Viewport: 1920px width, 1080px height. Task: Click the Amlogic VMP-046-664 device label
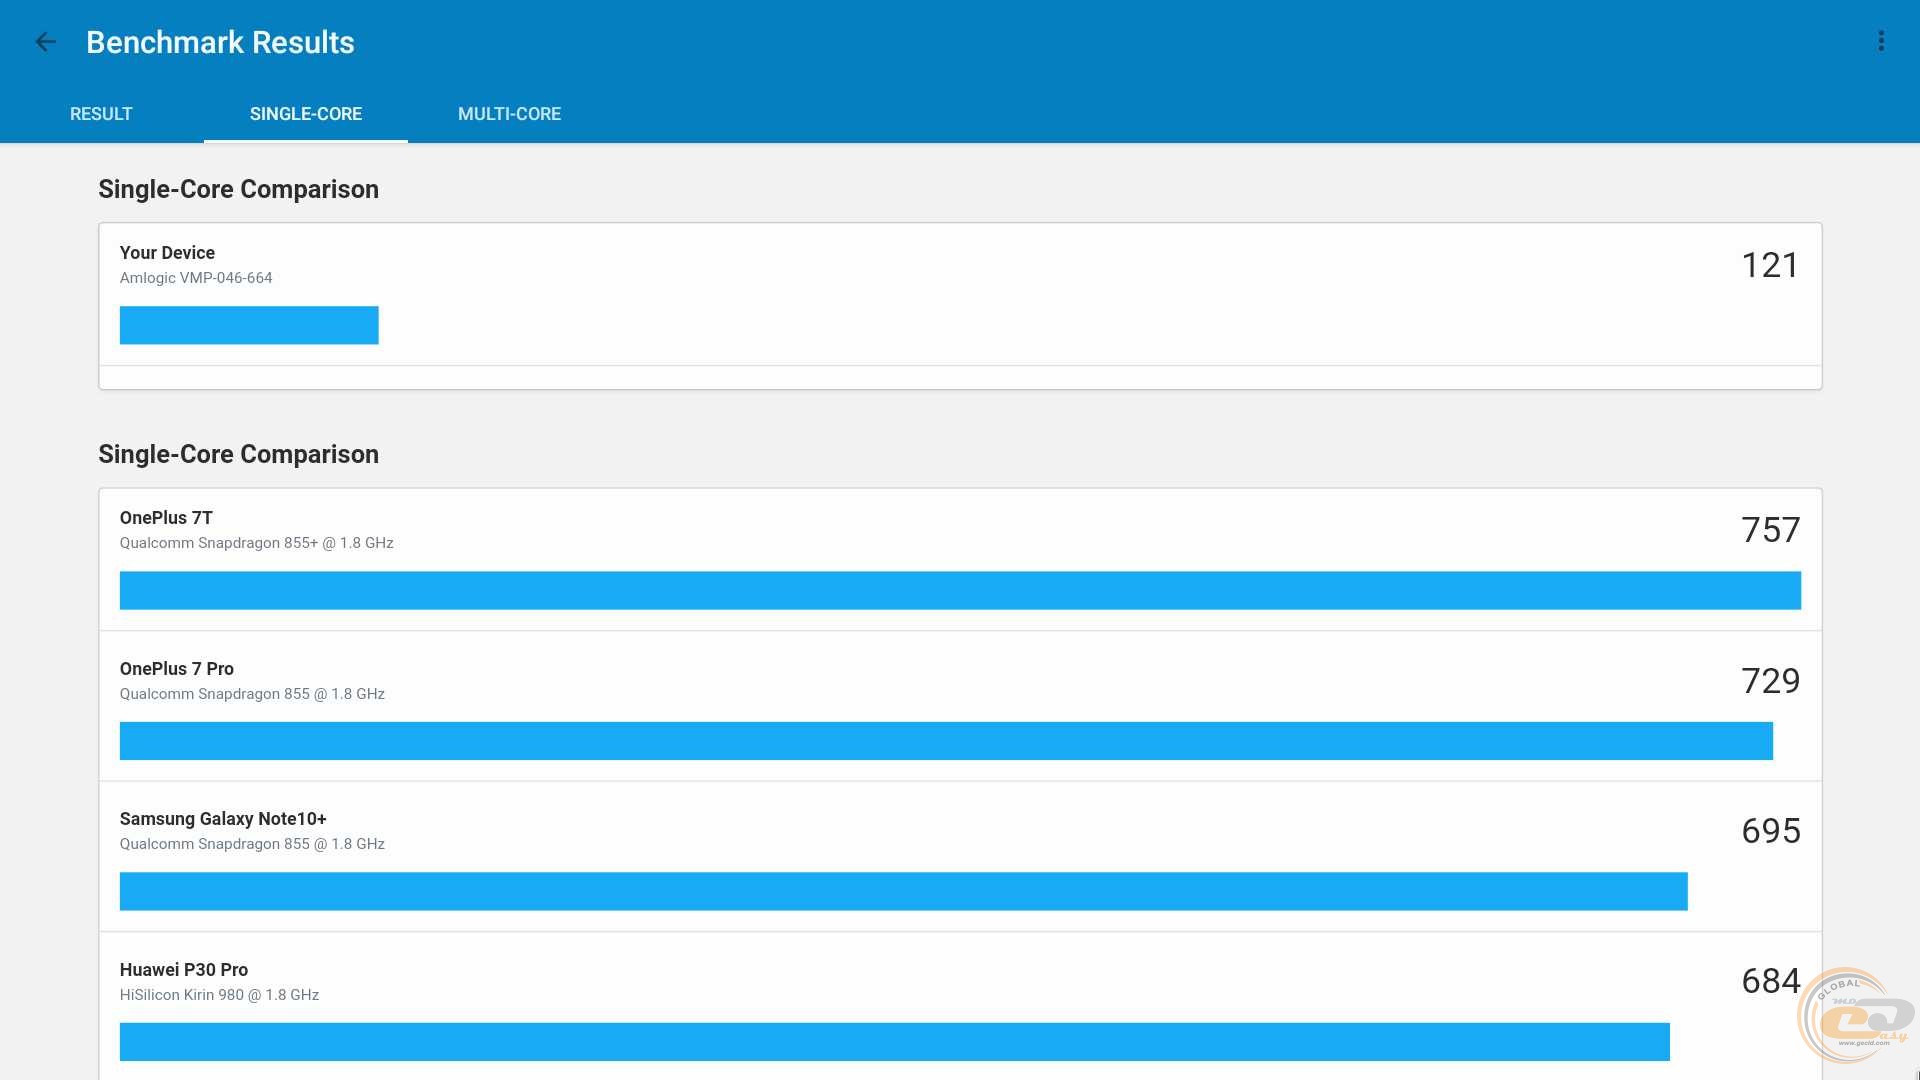(196, 278)
